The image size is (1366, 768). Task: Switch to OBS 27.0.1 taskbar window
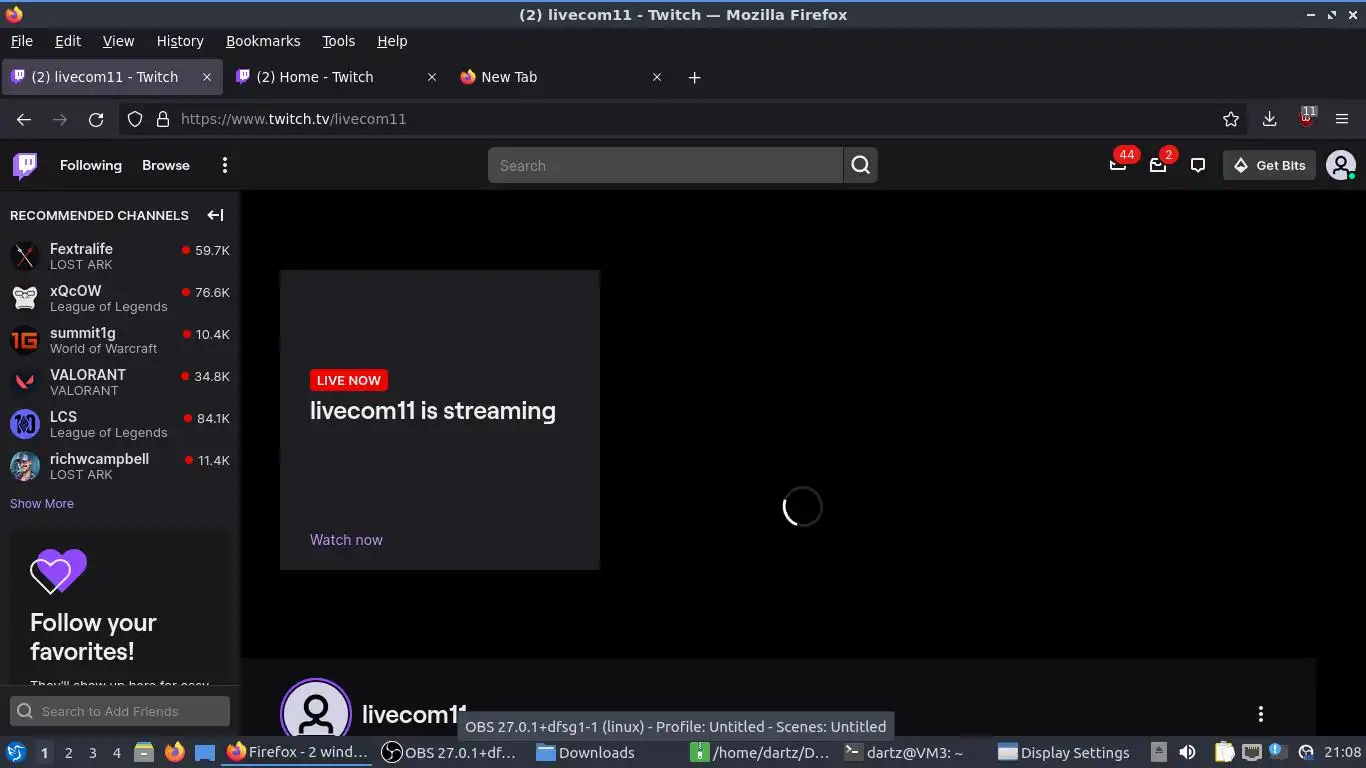pos(451,752)
